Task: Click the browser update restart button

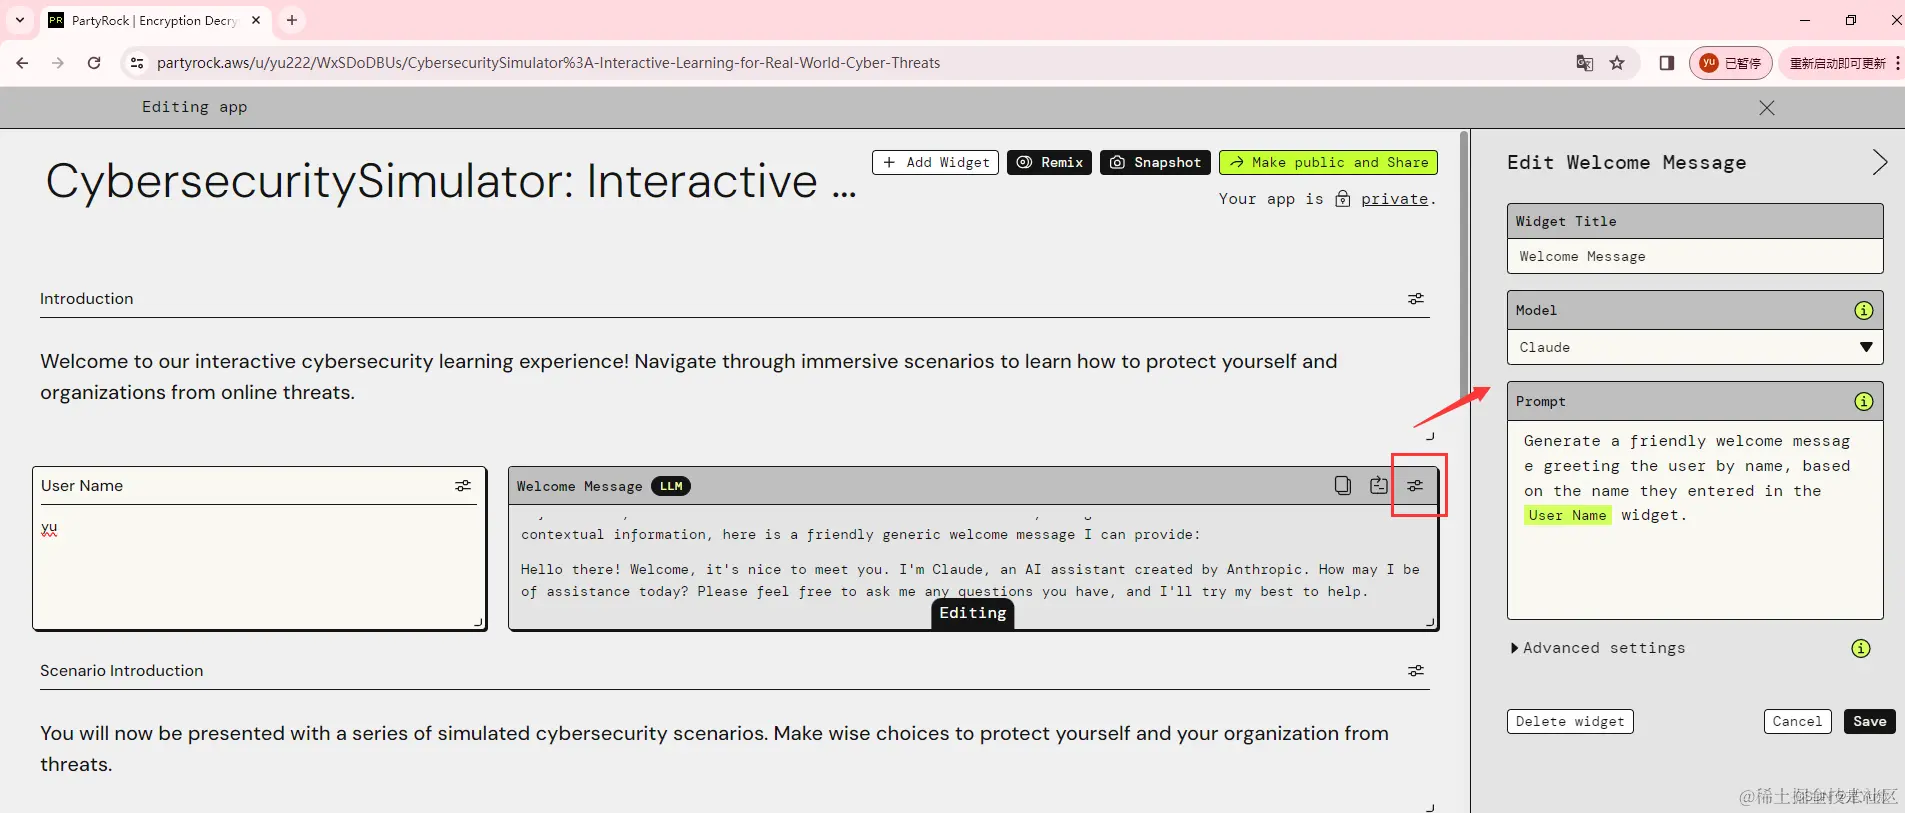Action: [1838, 63]
